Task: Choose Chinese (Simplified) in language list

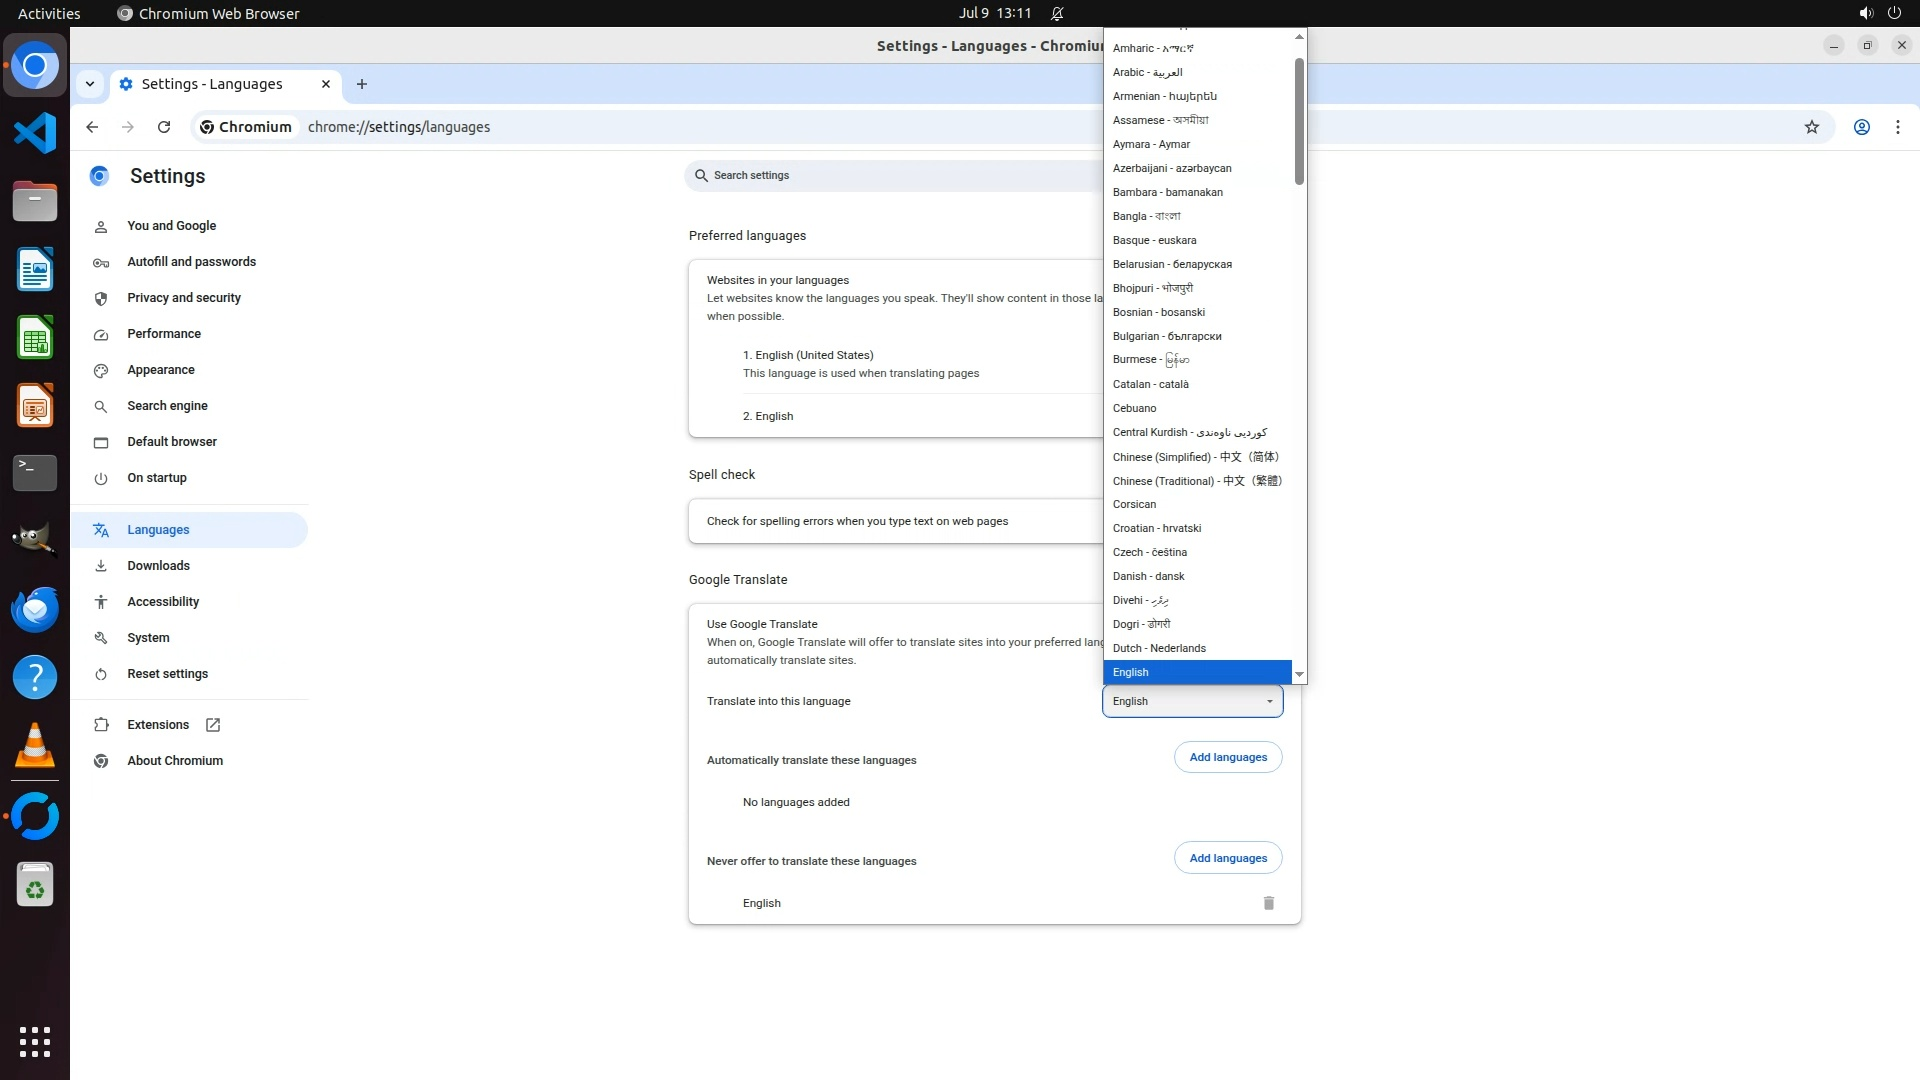Action: (x=1195, y=457)
